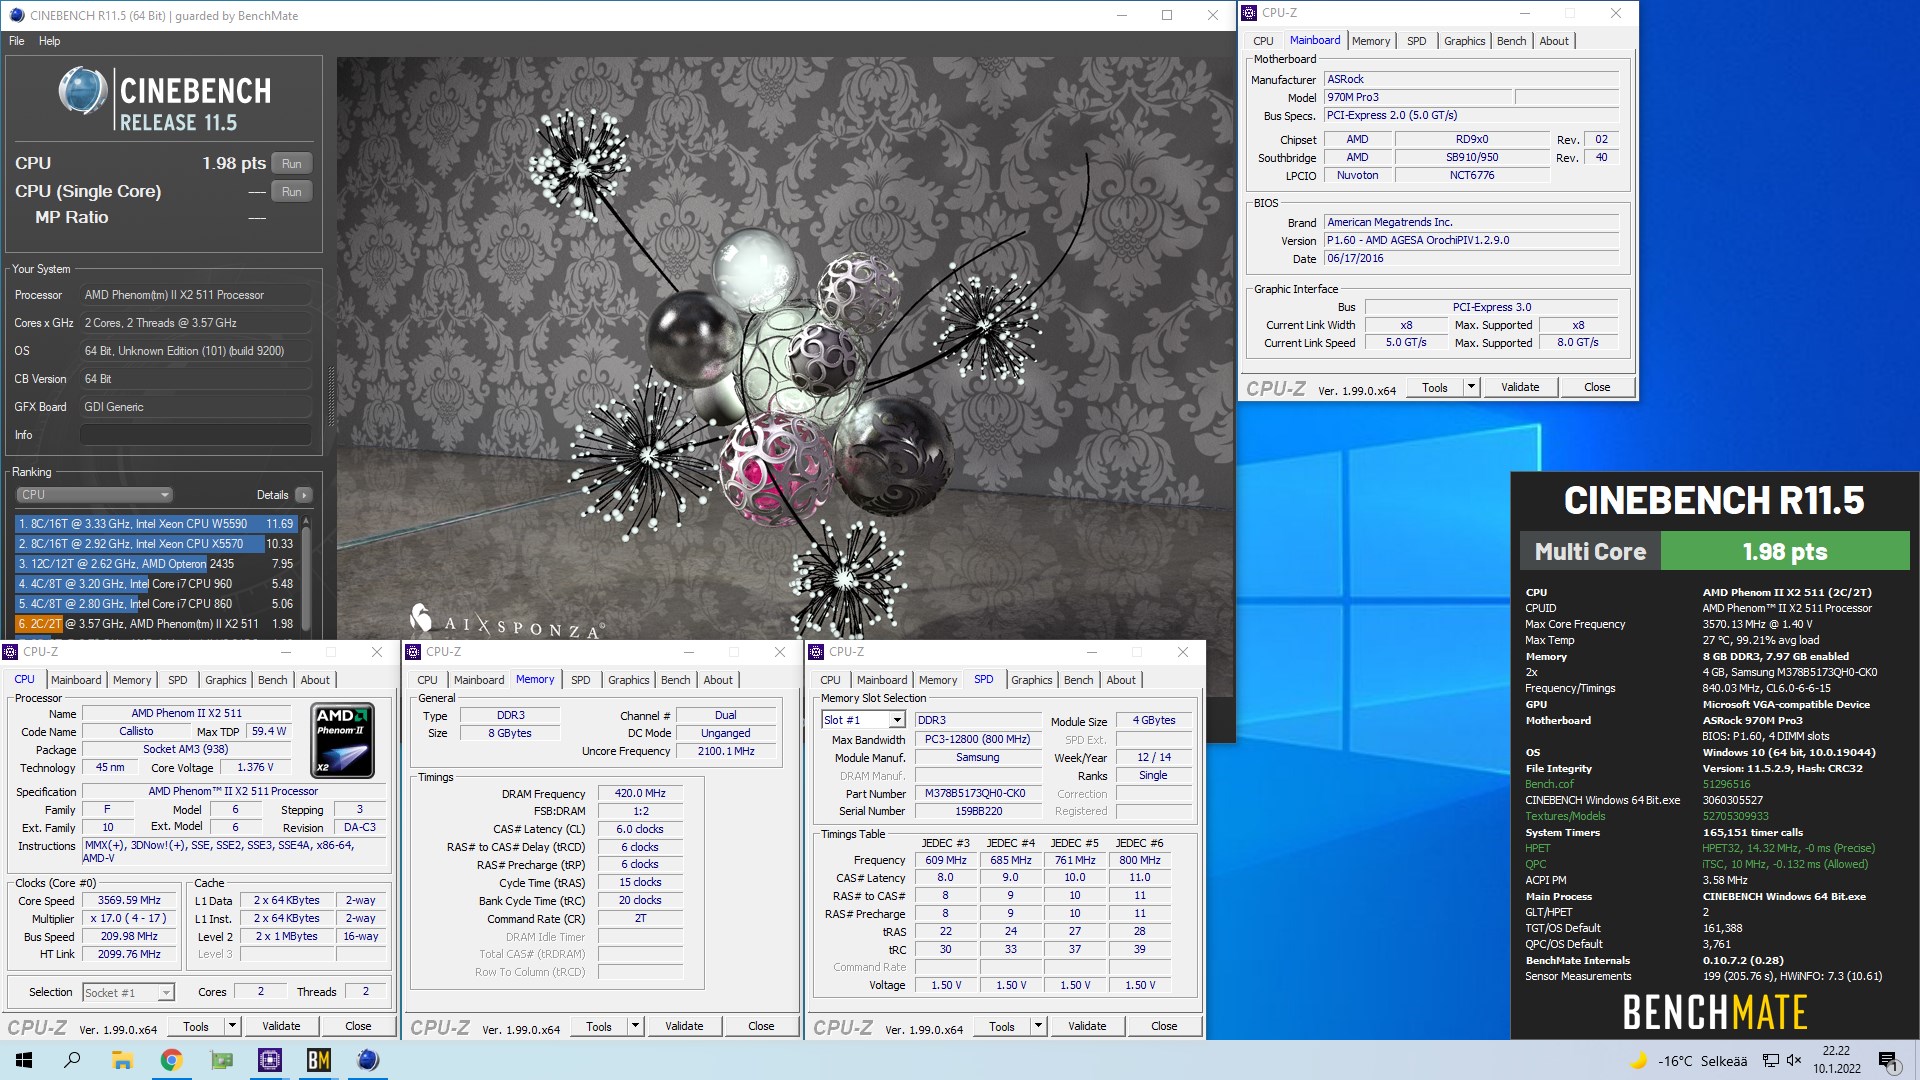Expand Tools dropdown arrow in Memory tab window

click(635, 1026)
